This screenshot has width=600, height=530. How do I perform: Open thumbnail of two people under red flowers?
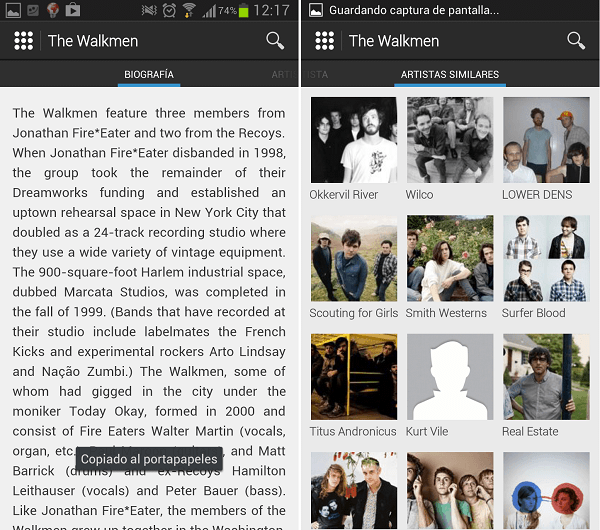coord(354,491)
